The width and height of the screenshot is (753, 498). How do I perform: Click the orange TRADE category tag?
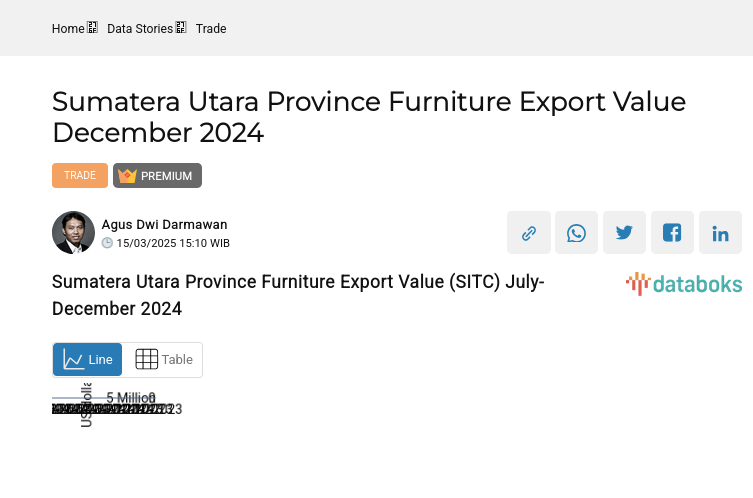[80, 176]
